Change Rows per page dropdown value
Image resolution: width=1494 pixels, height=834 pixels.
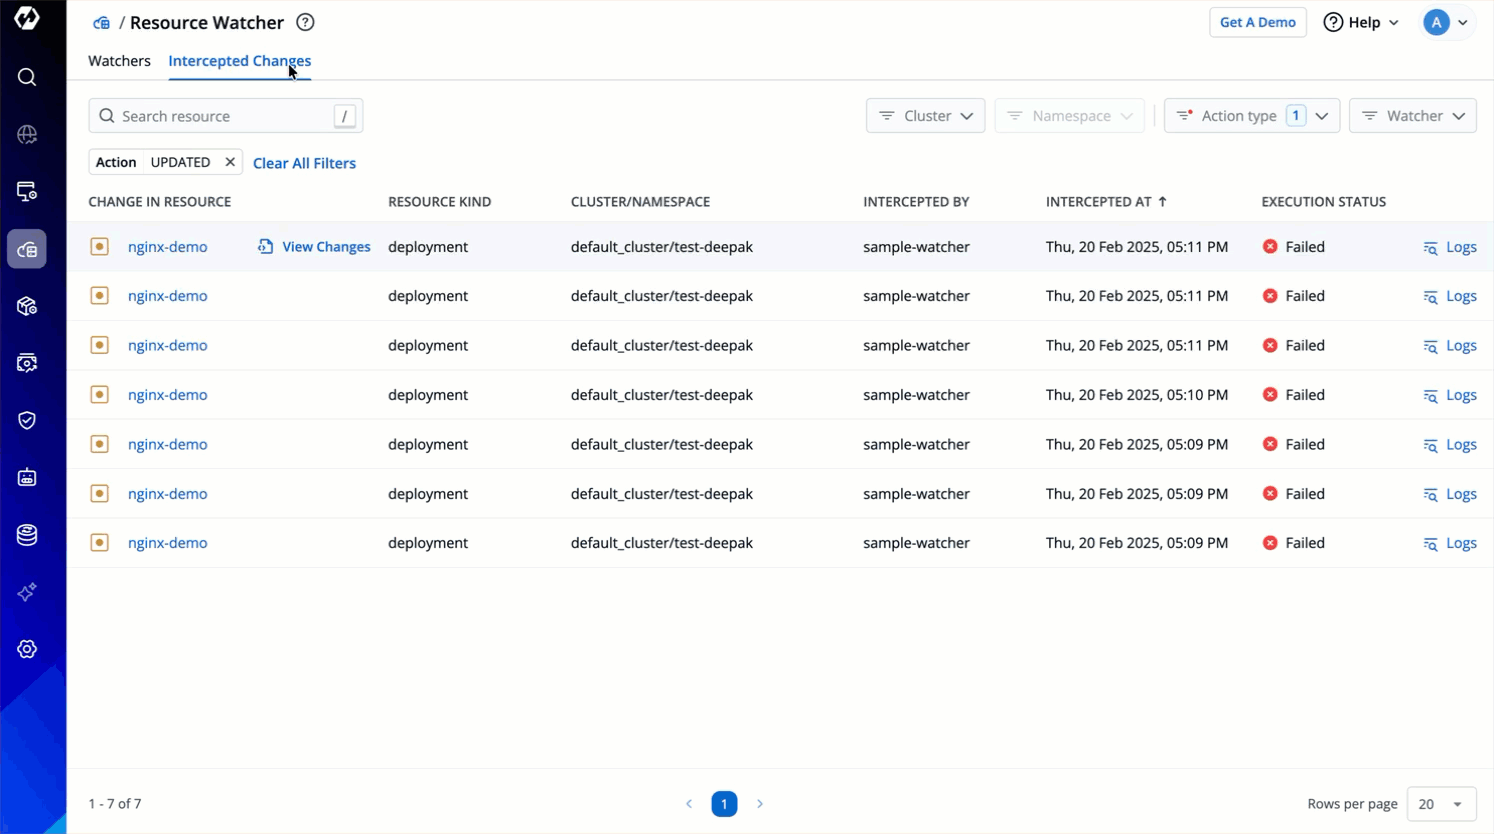pyautogui.click(x=1441, y=804)
